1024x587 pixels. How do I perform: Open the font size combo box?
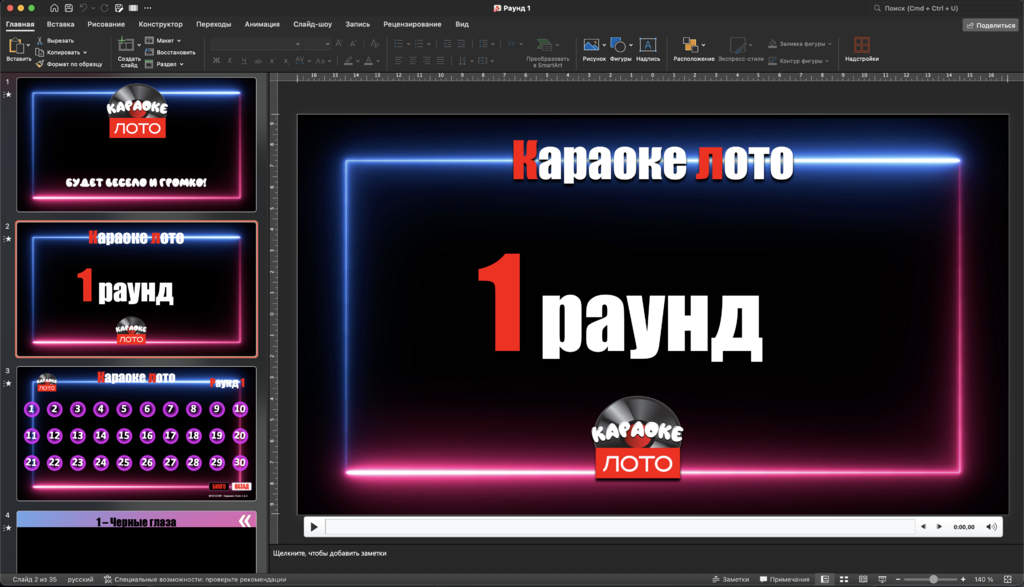click(x=317, y=44)
